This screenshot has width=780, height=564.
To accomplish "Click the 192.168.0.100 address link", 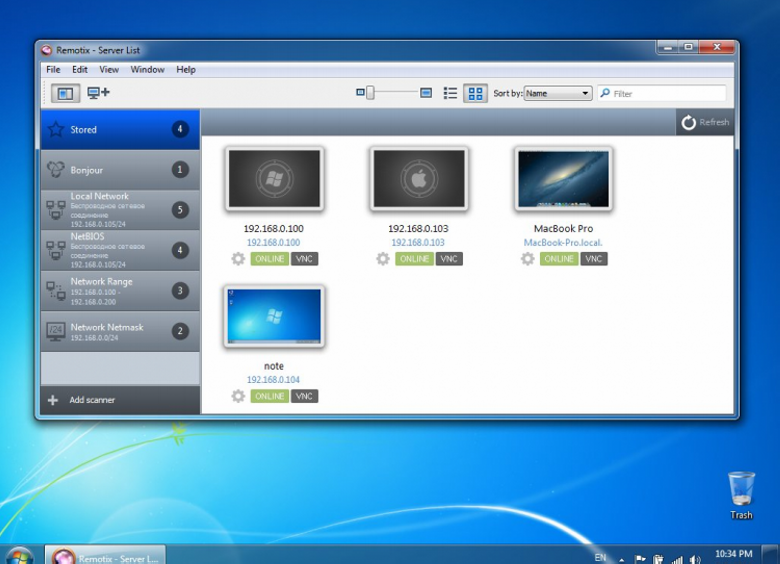I will click(x=274, y=243).
